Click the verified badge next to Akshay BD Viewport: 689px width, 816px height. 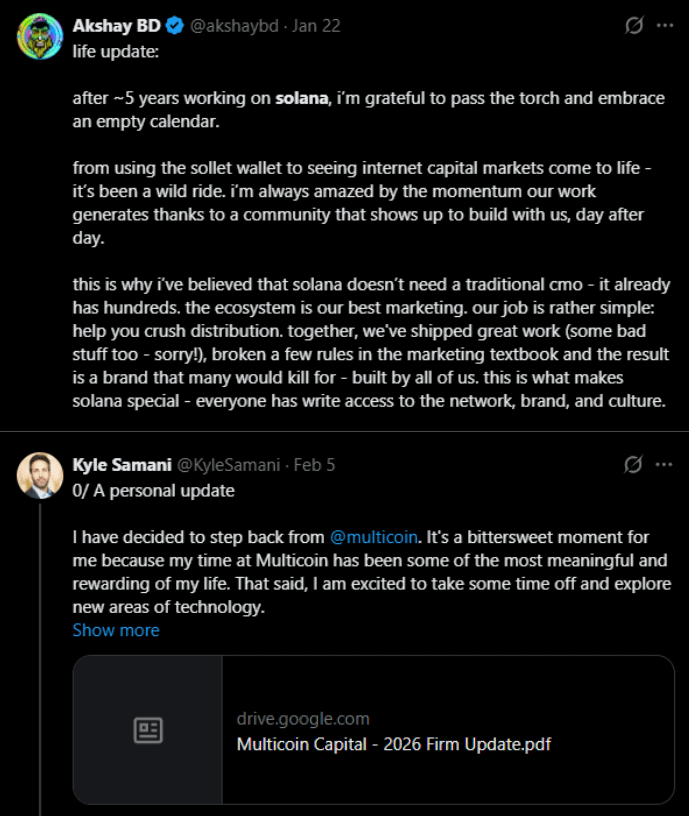[175, 26]
